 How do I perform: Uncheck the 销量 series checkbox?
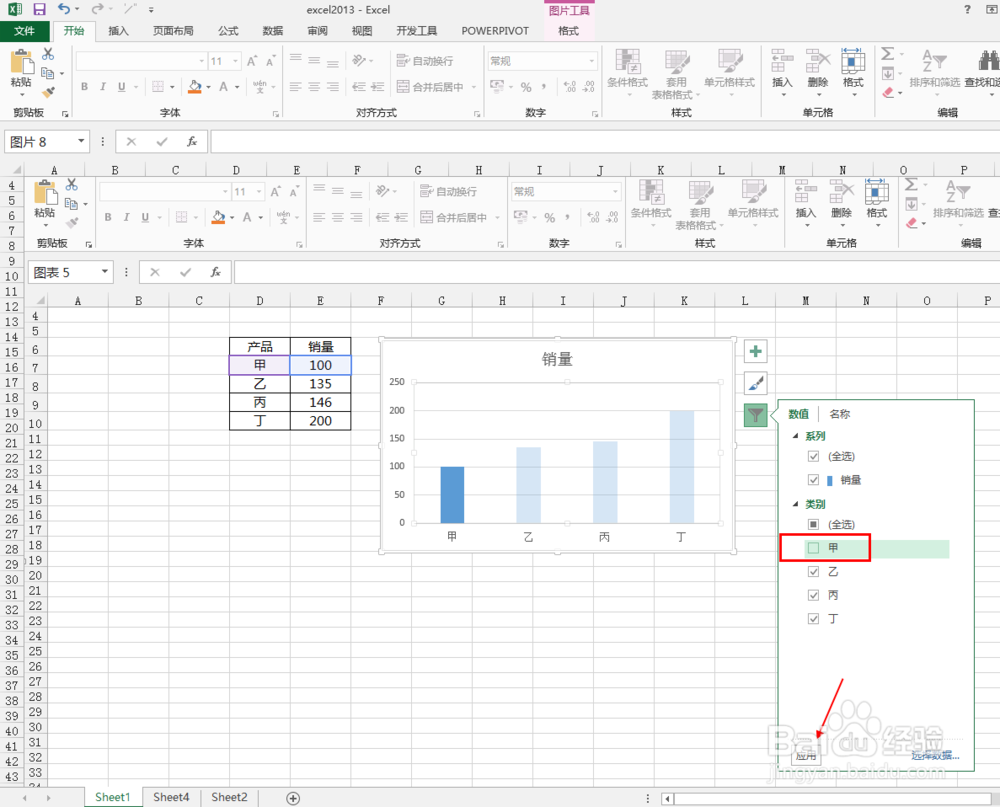813,479
